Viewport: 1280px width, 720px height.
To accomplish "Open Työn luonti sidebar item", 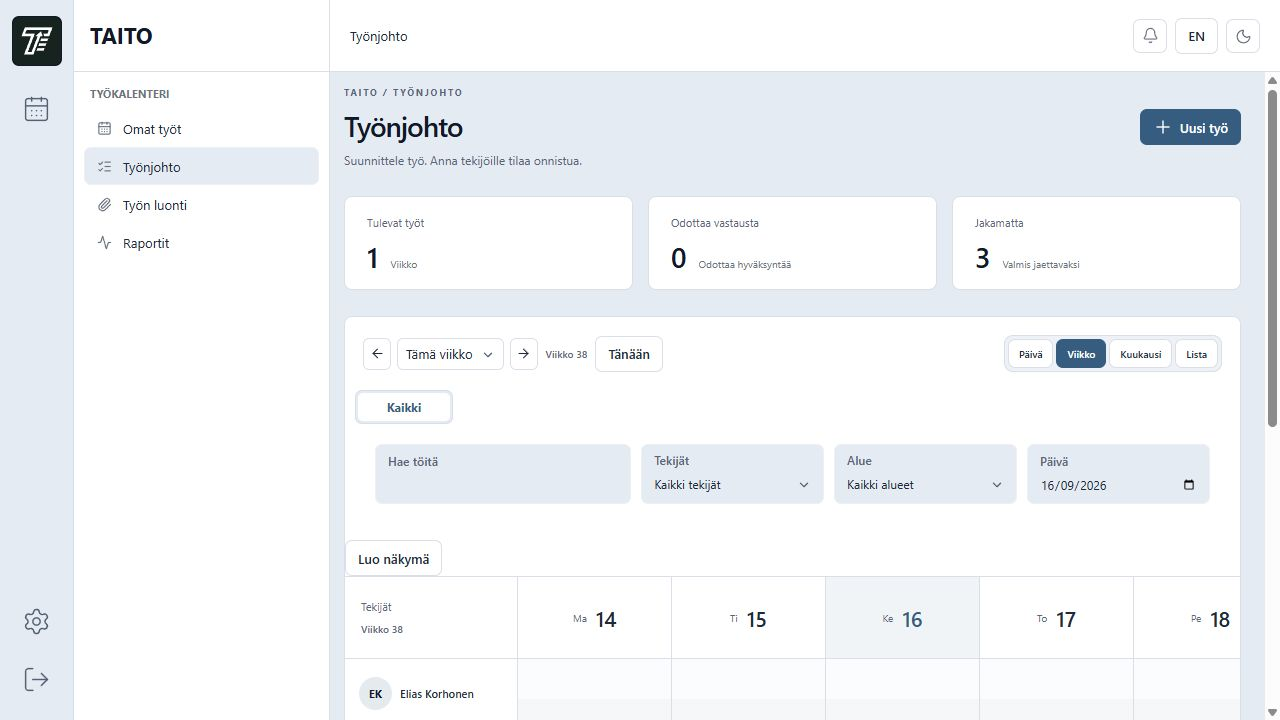I will coord(201,205).
